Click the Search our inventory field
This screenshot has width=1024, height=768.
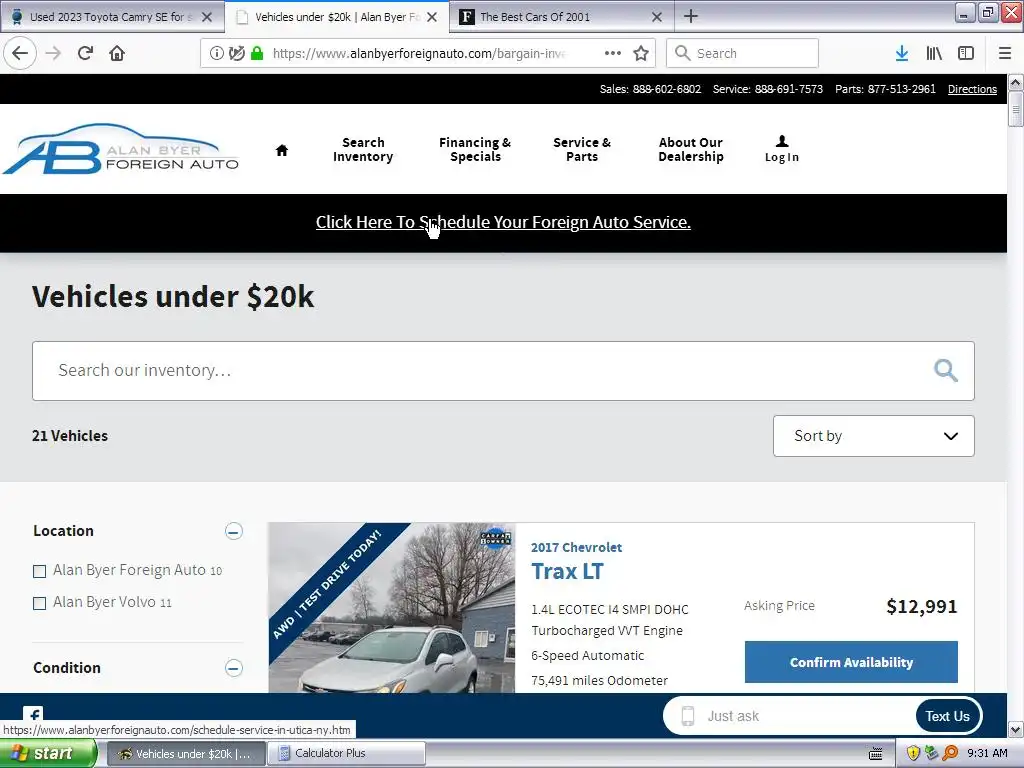503,370
